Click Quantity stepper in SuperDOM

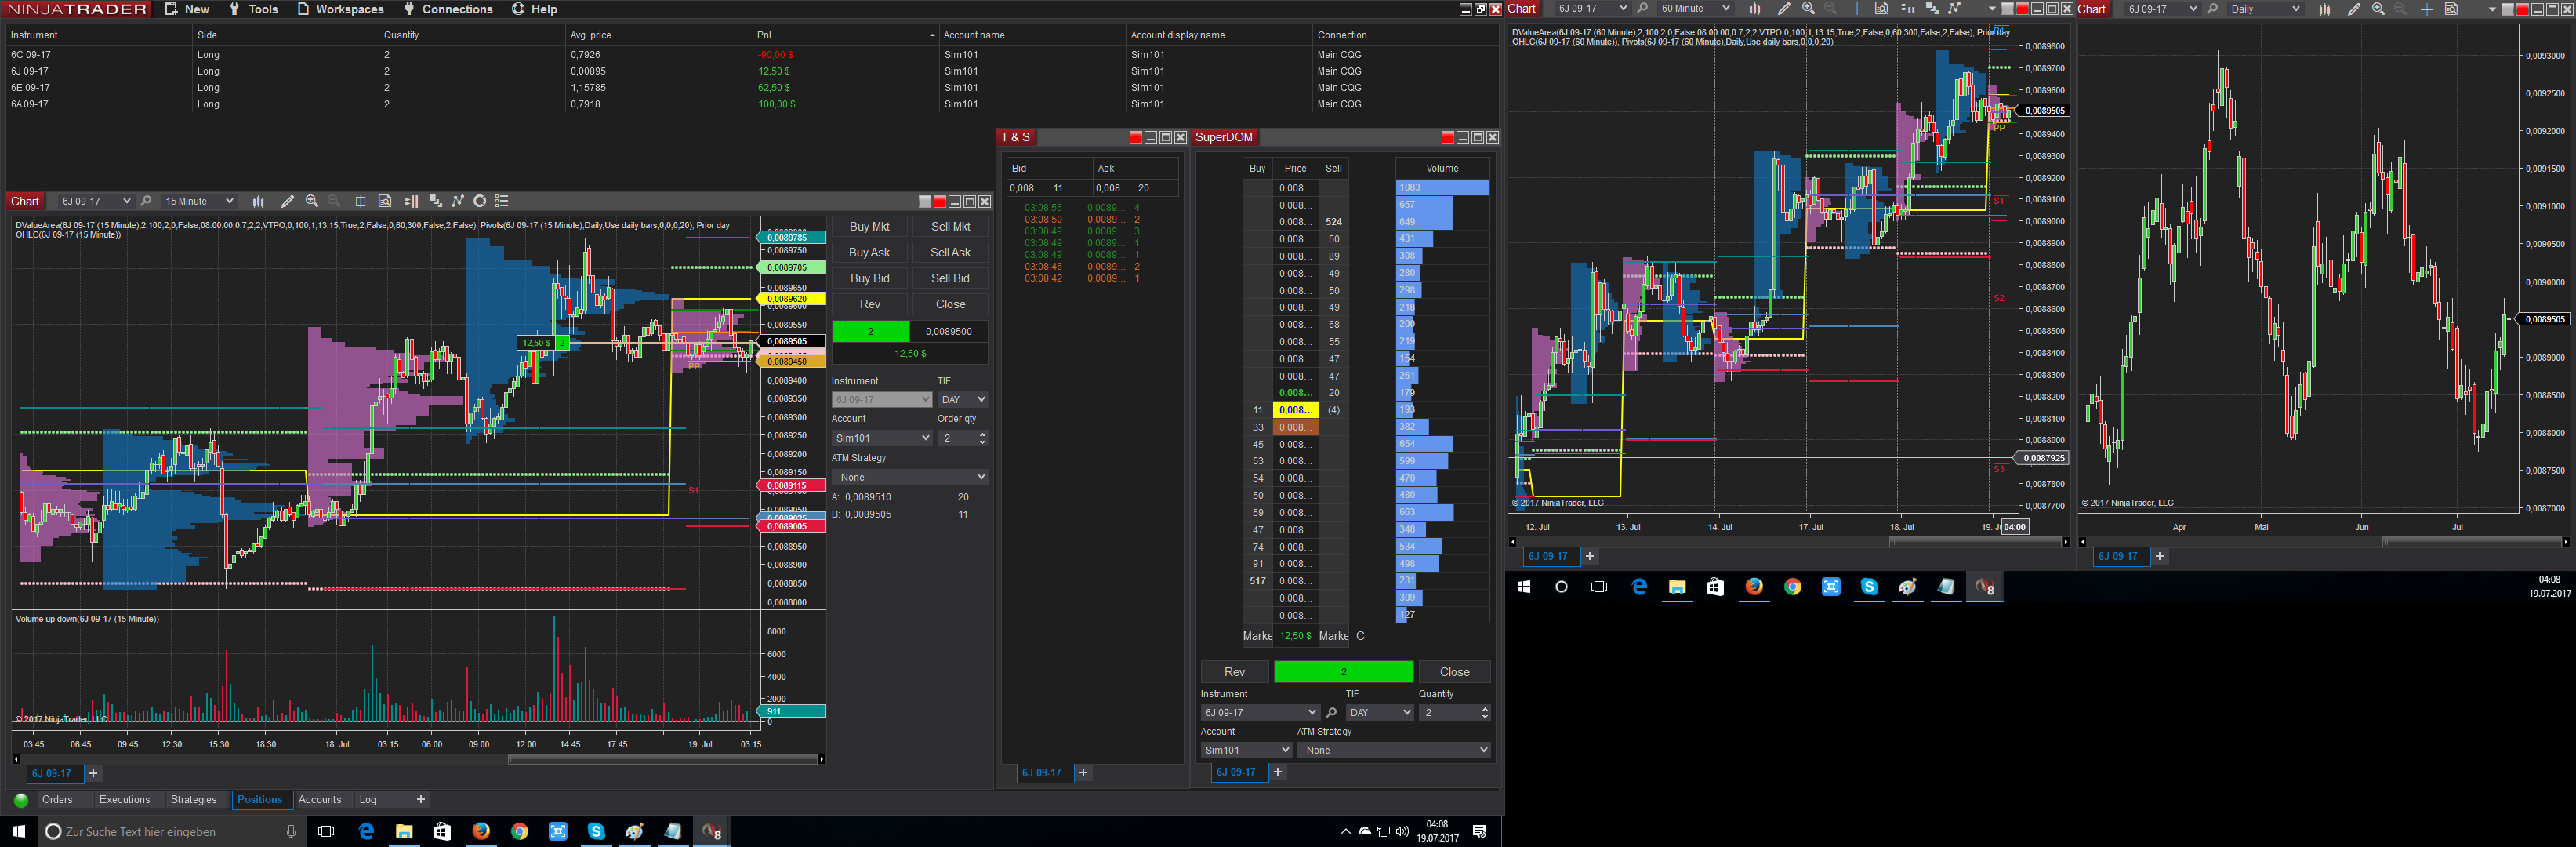point(1484,713)
